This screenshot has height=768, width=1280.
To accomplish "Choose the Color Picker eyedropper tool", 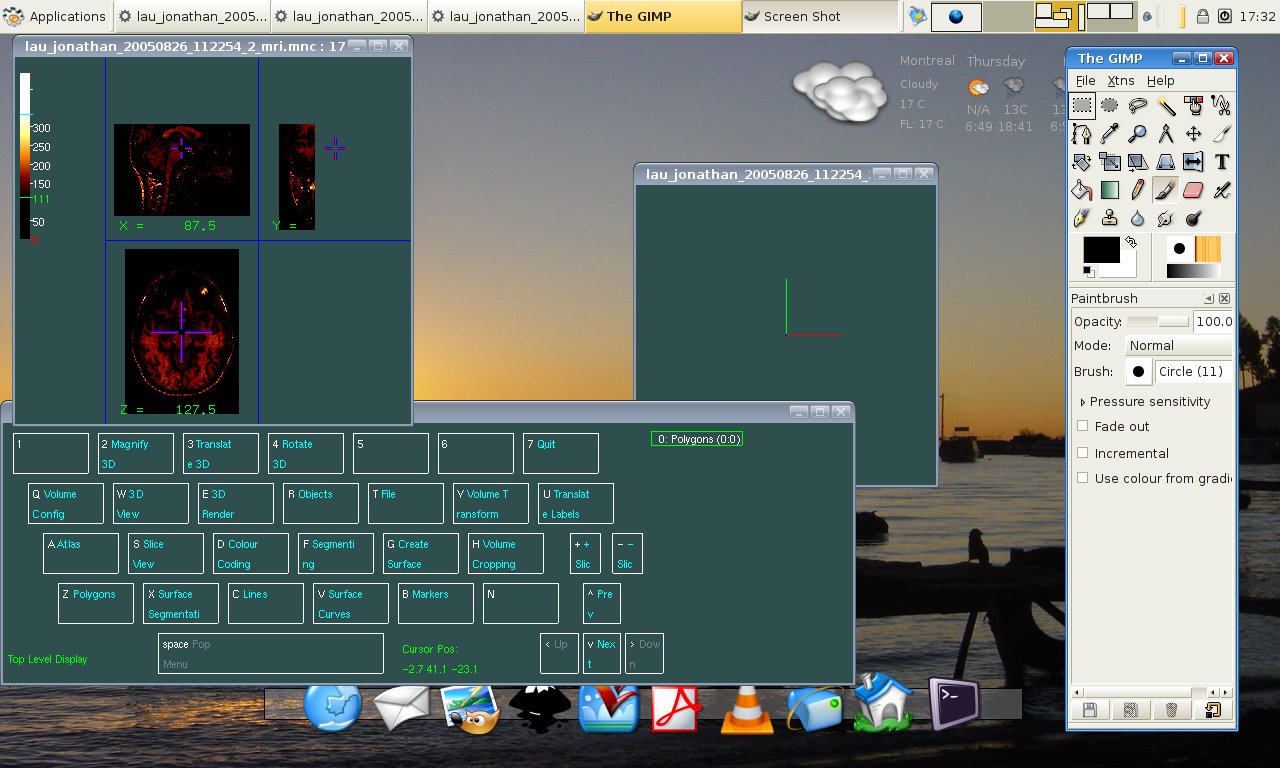I will point(1110,133).
